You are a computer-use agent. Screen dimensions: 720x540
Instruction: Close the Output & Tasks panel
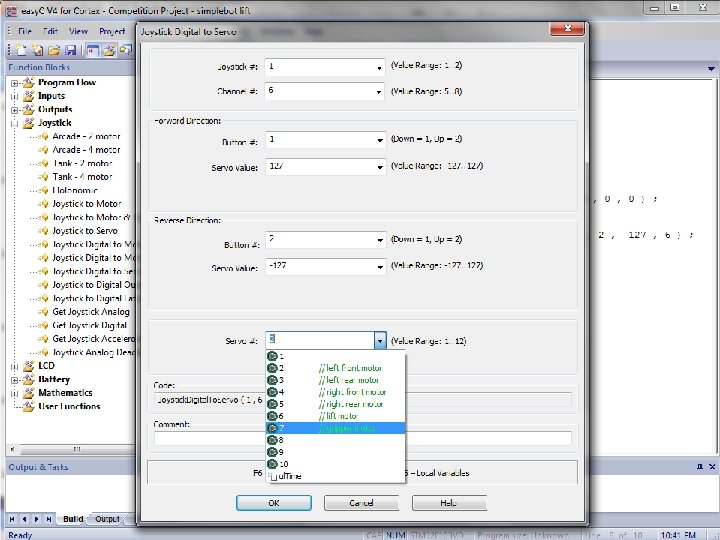tap(712, 467)
